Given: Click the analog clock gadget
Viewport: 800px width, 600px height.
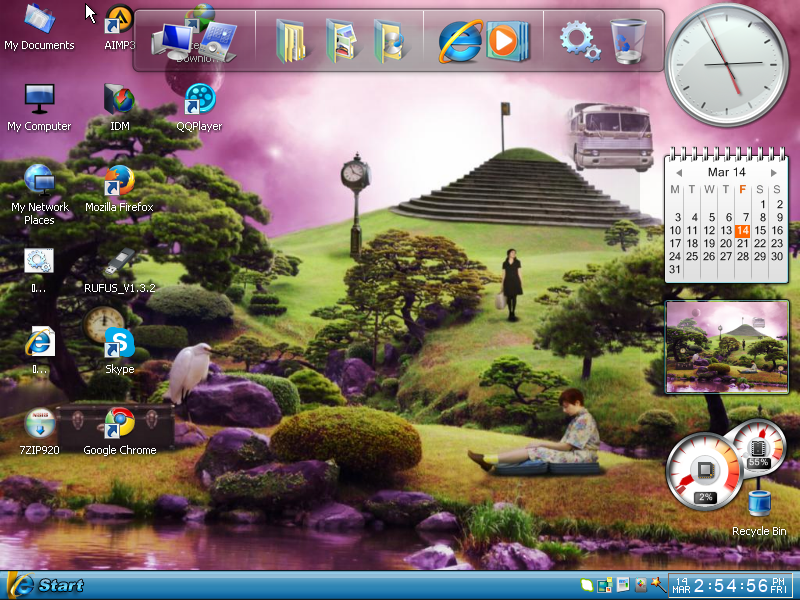Looking at the screenshot, I should [x=727, y=64].
